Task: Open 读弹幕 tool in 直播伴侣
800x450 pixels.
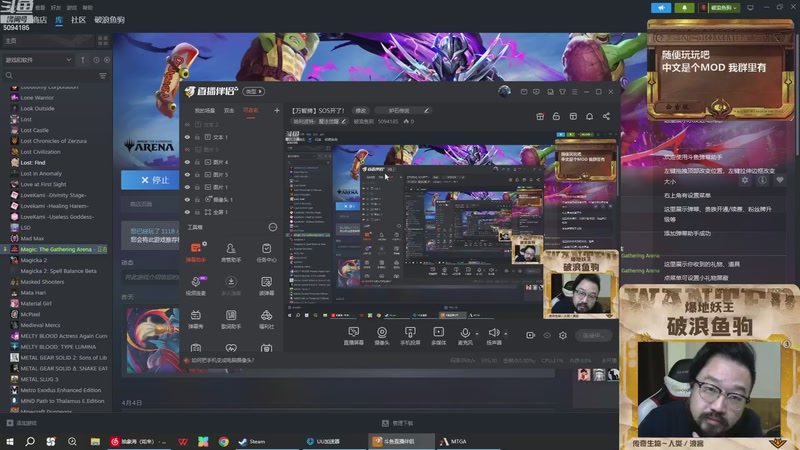Action: pos(266,285)
